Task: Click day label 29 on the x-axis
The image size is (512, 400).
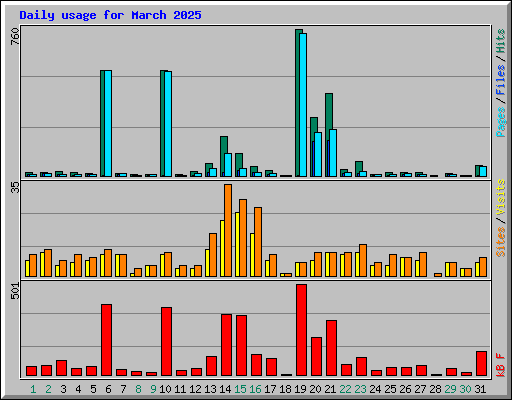Action: (x=450, y=389)
